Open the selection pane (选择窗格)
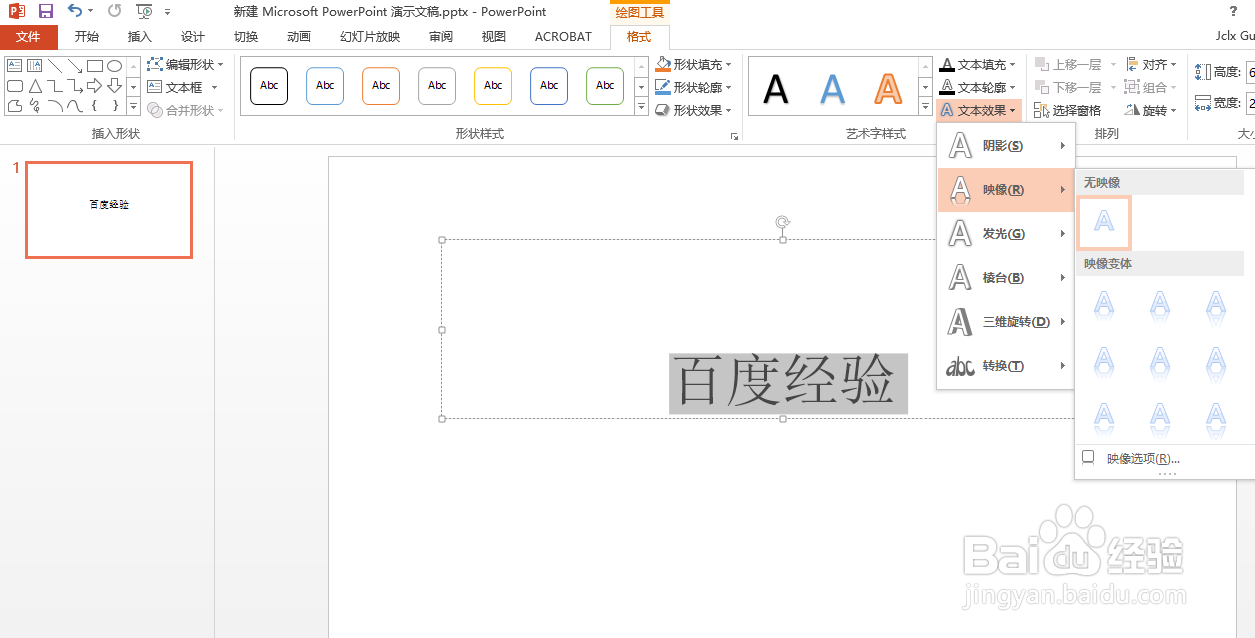 click(x=1068, y=110)
